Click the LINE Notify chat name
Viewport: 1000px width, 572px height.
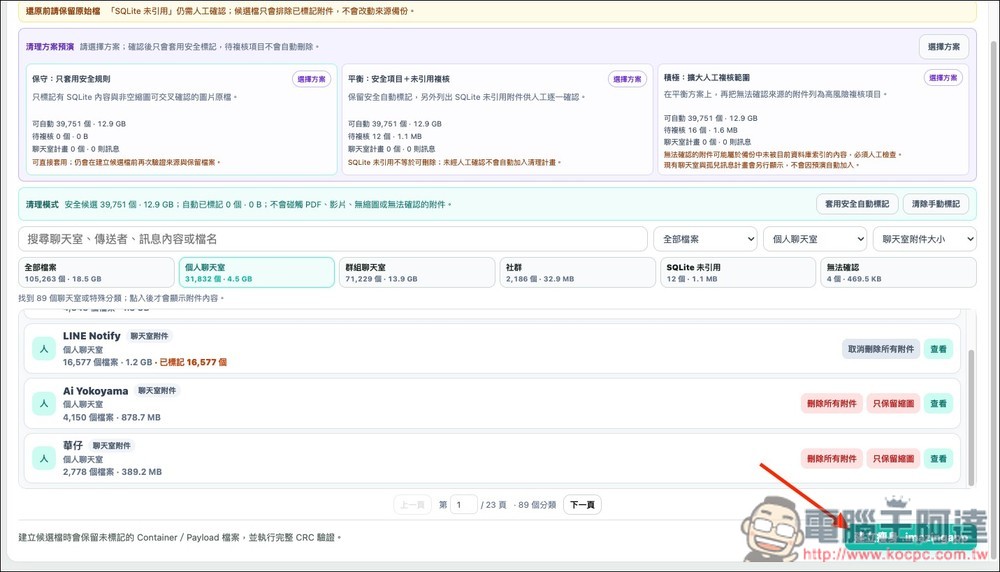pyautogui.click(x=92, y=335)
